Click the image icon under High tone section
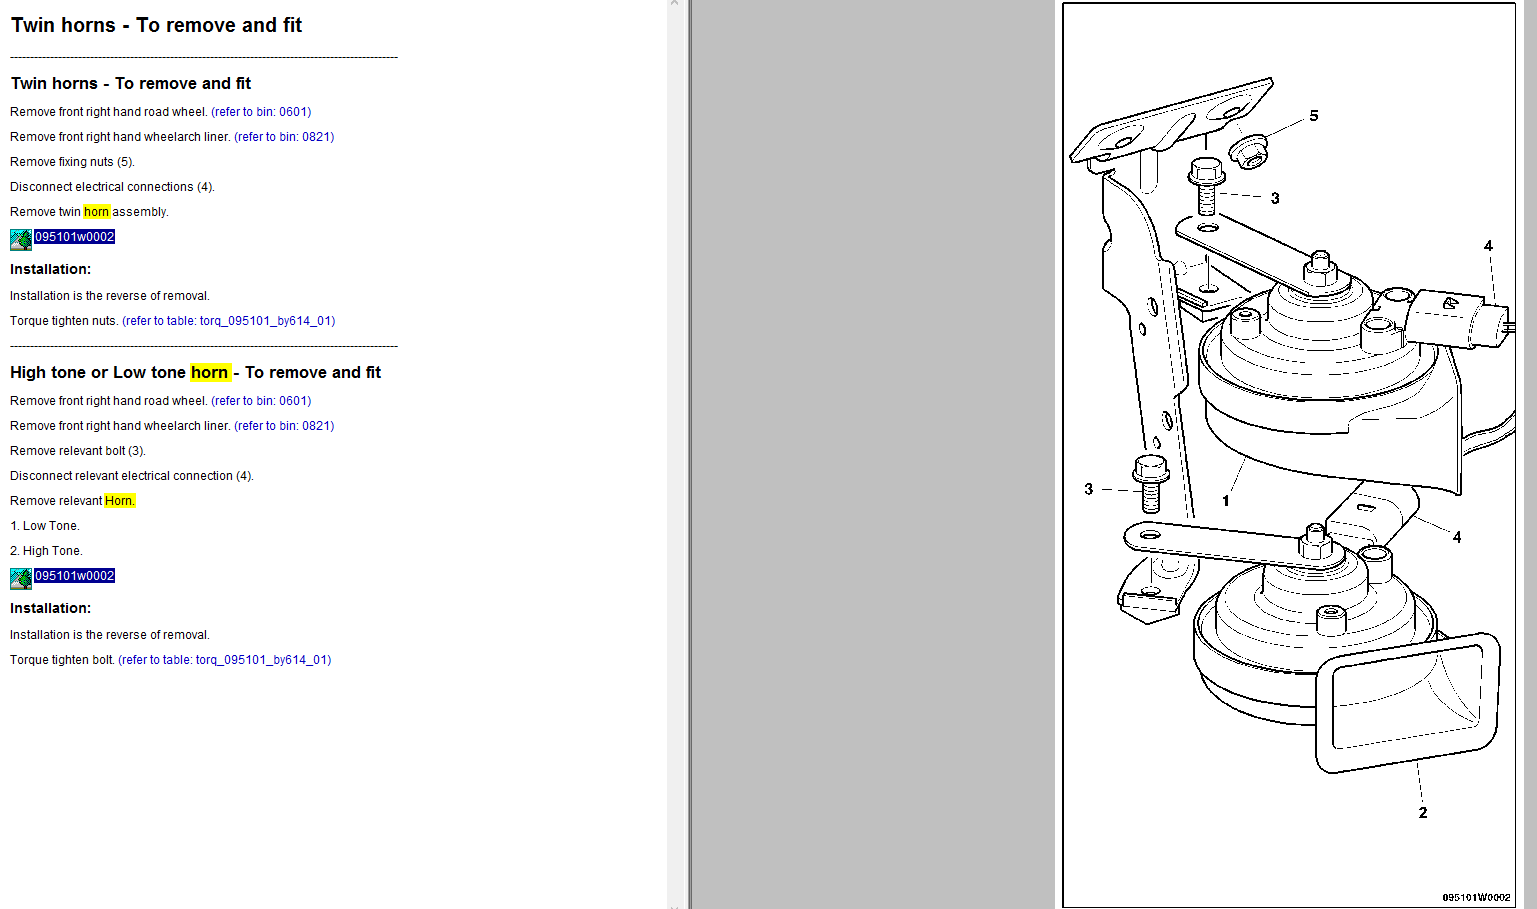The image size is (1537, 909). 21,578
